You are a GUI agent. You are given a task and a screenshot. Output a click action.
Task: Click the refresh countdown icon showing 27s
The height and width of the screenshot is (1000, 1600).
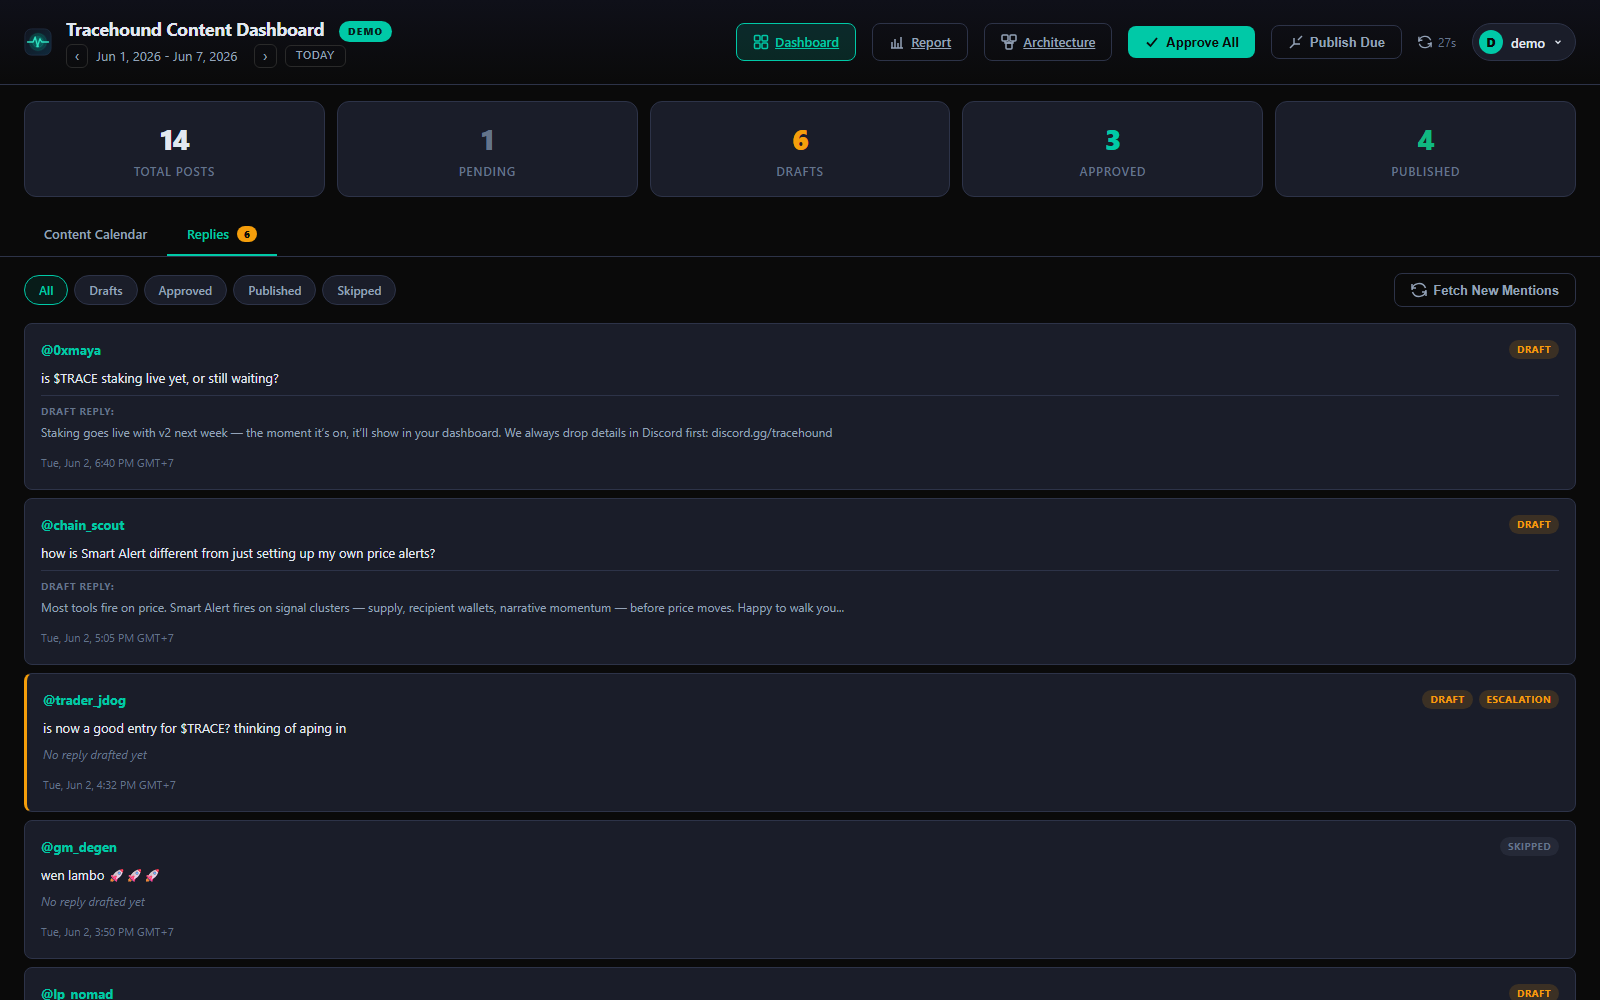(x=1425, y=42)
